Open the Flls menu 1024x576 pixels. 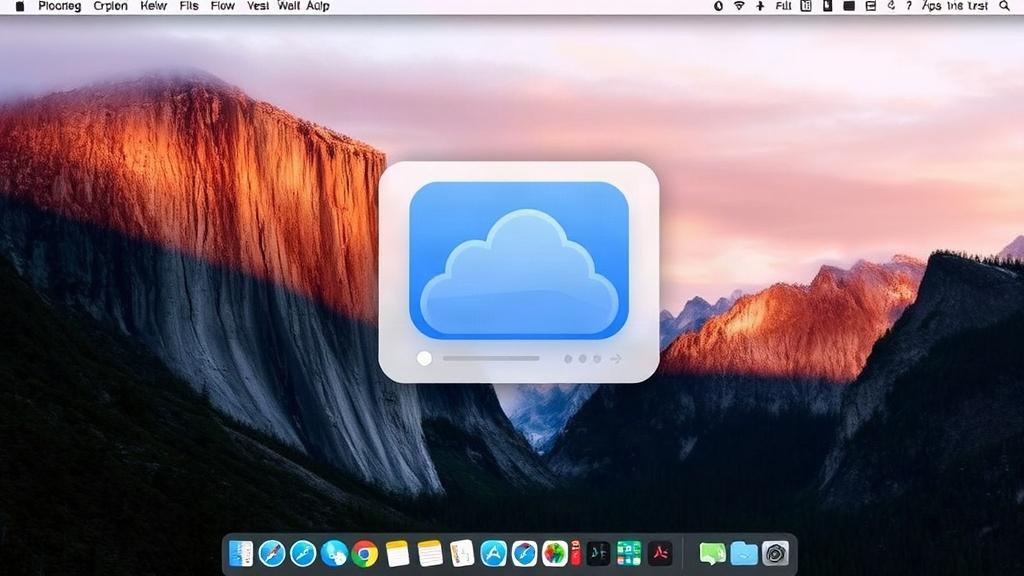pos(189,6)
